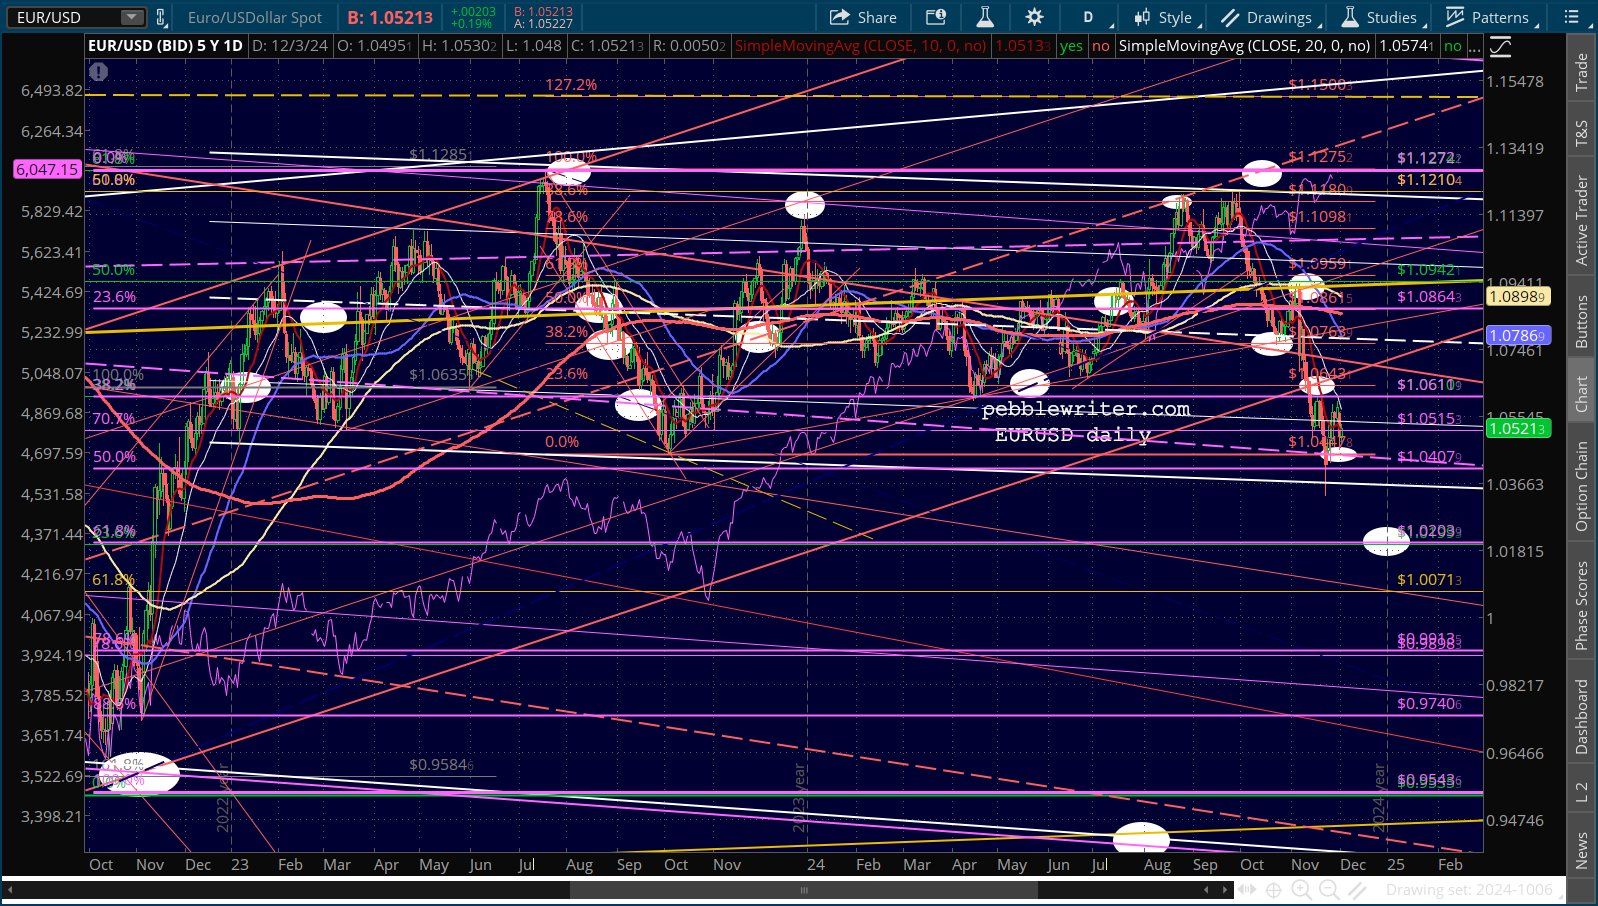1598x906 pixels.
Task: Click the 6,047.15 pink price label
Action: [x=47, y=169]
